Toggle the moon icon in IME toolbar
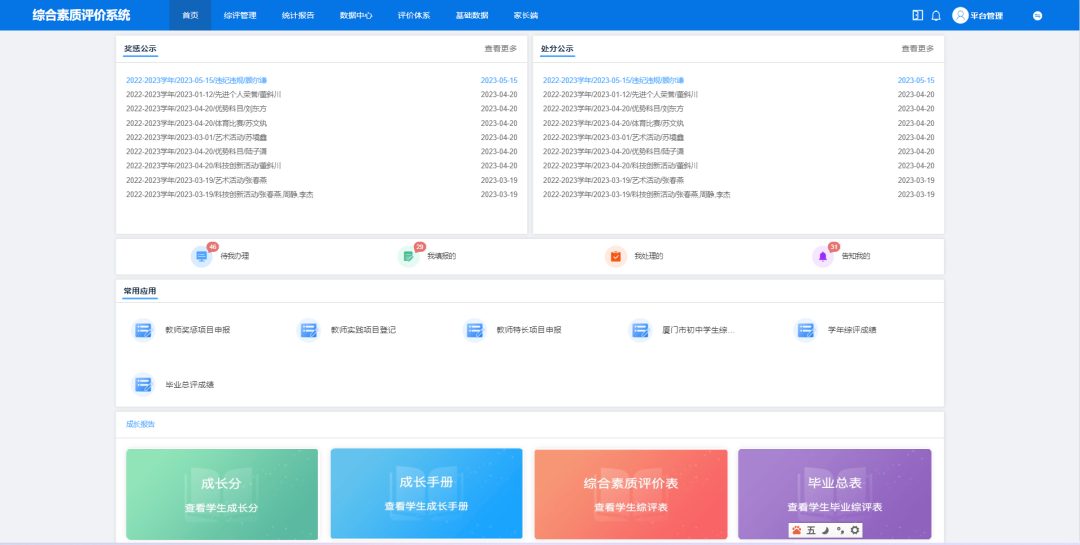This screenshot has height=545, width=1080. click(826, 530)
